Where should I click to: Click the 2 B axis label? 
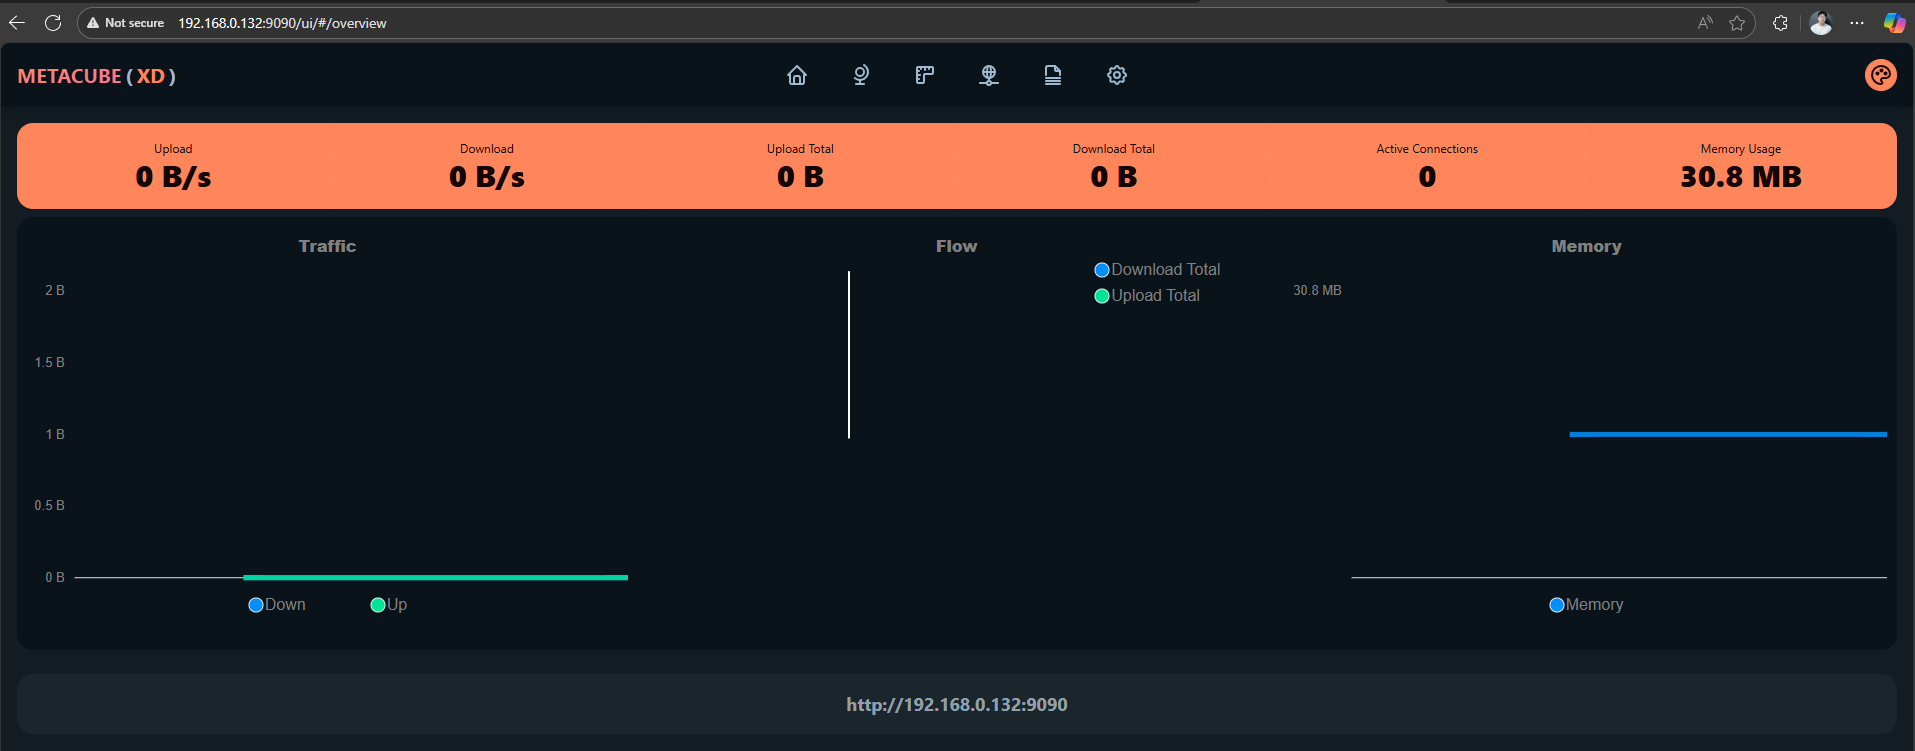click(x=55, y=290)
